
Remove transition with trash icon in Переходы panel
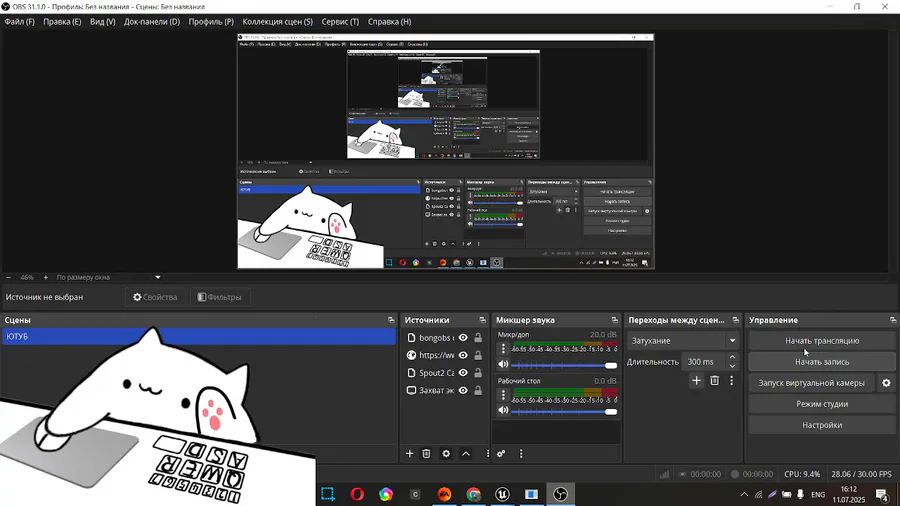coord(715,380)
